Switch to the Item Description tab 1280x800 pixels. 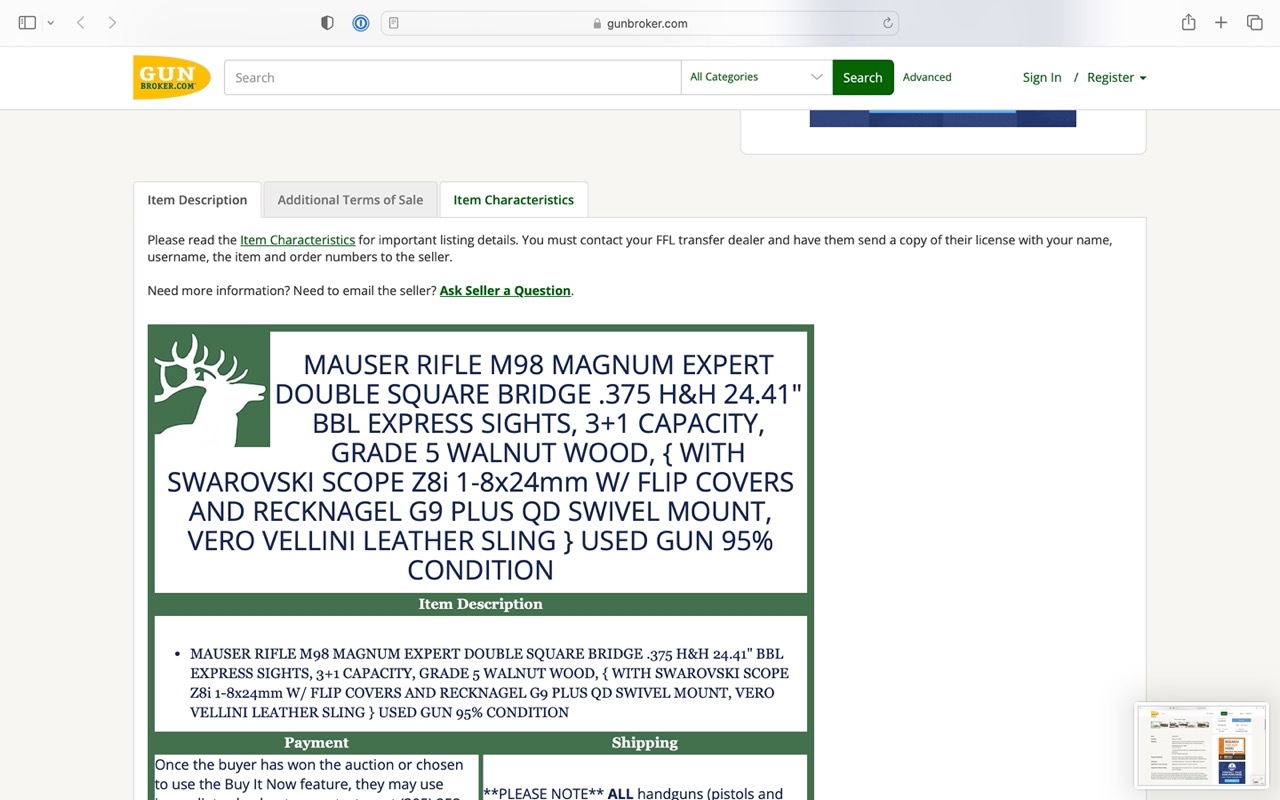click(x=197, y=200)
